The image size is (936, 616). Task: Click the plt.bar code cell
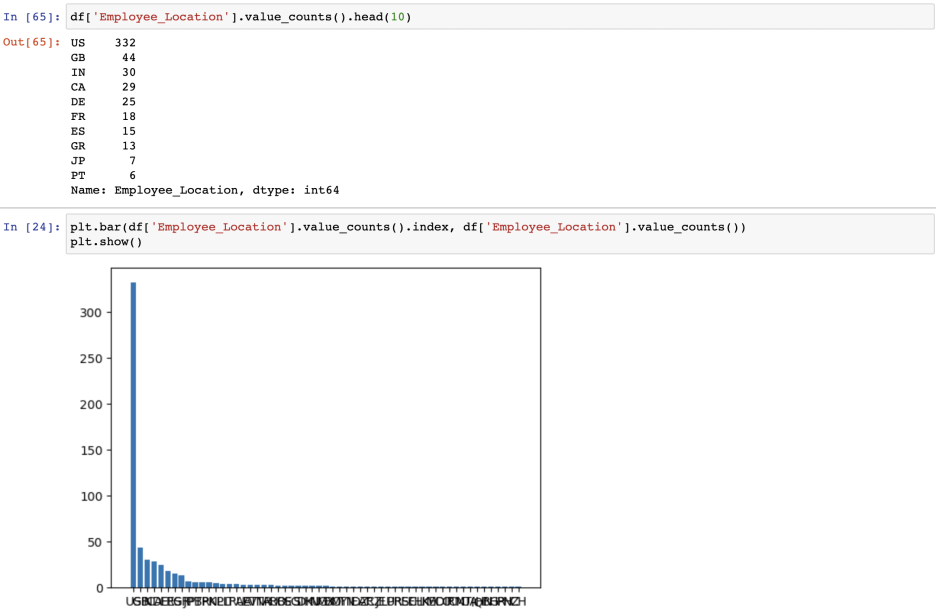click(x=500, y=235)
